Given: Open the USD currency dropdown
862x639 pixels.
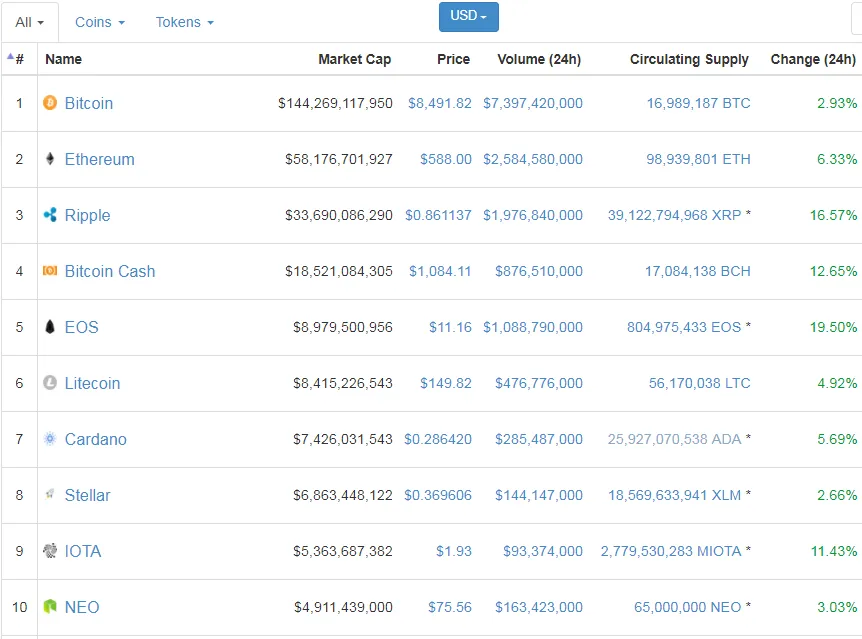Looking at the screenshot, I should point(468,16).
